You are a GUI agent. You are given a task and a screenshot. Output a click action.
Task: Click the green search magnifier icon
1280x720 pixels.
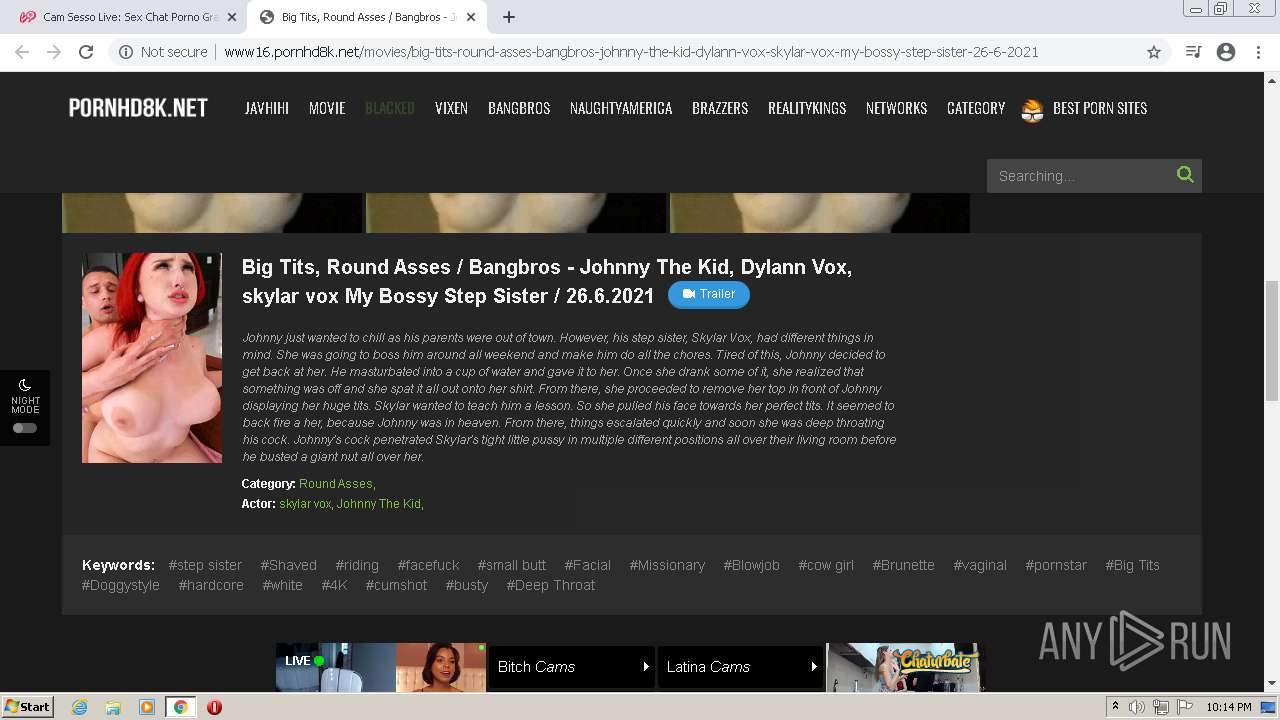(x=1185, y=175)
